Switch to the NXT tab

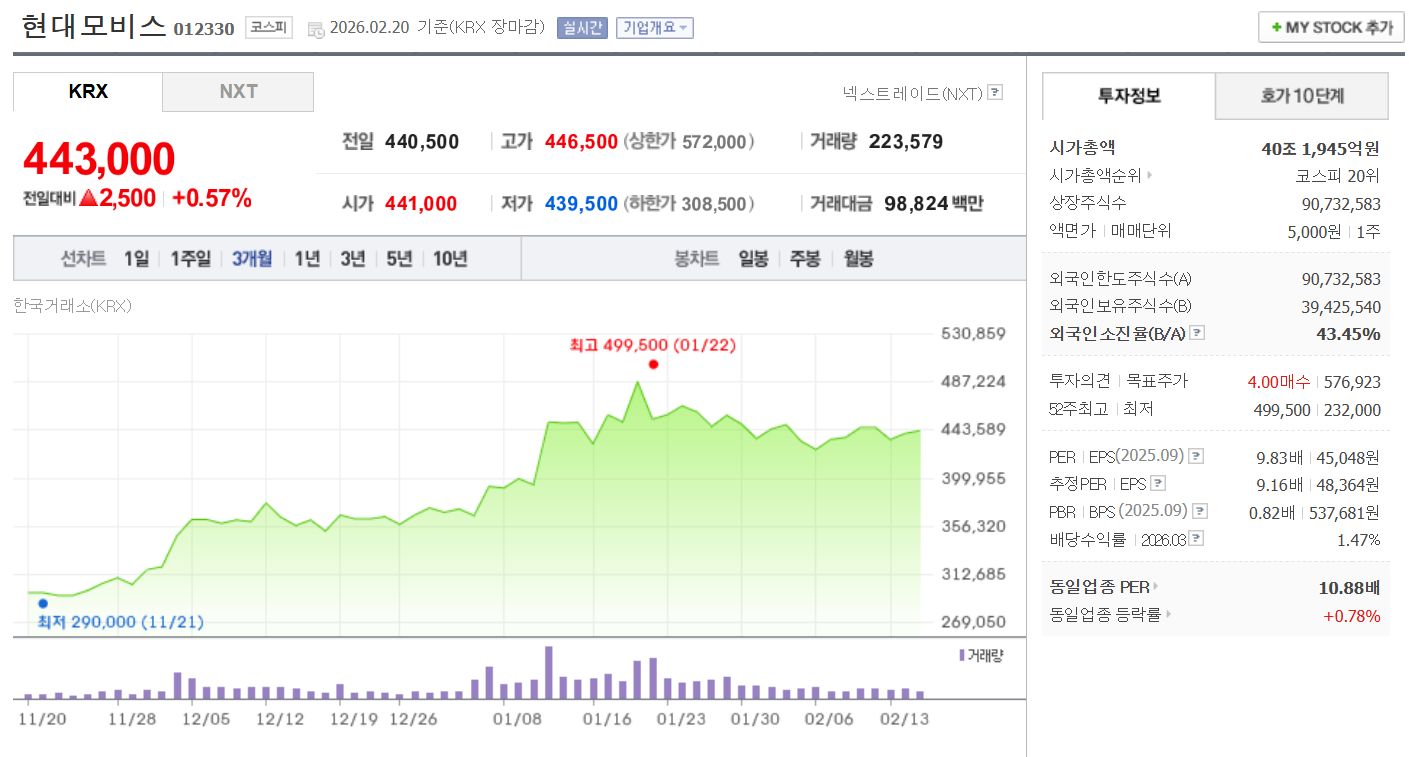[x=238, y=92]
